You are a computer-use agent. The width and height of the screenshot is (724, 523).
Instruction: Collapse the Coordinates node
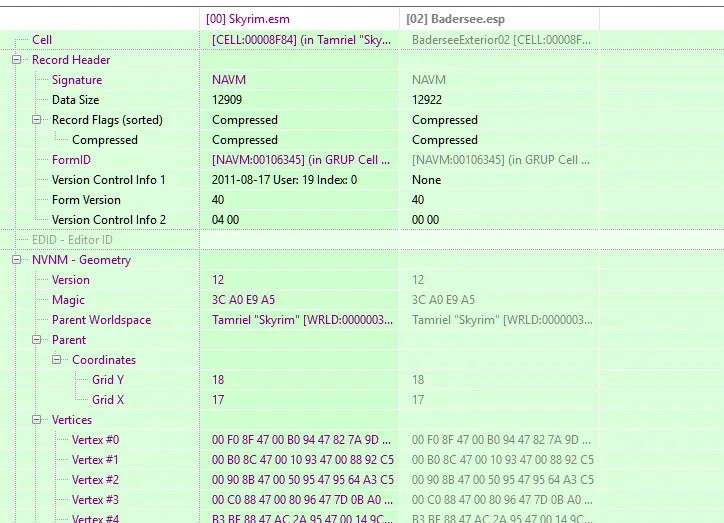56,360
